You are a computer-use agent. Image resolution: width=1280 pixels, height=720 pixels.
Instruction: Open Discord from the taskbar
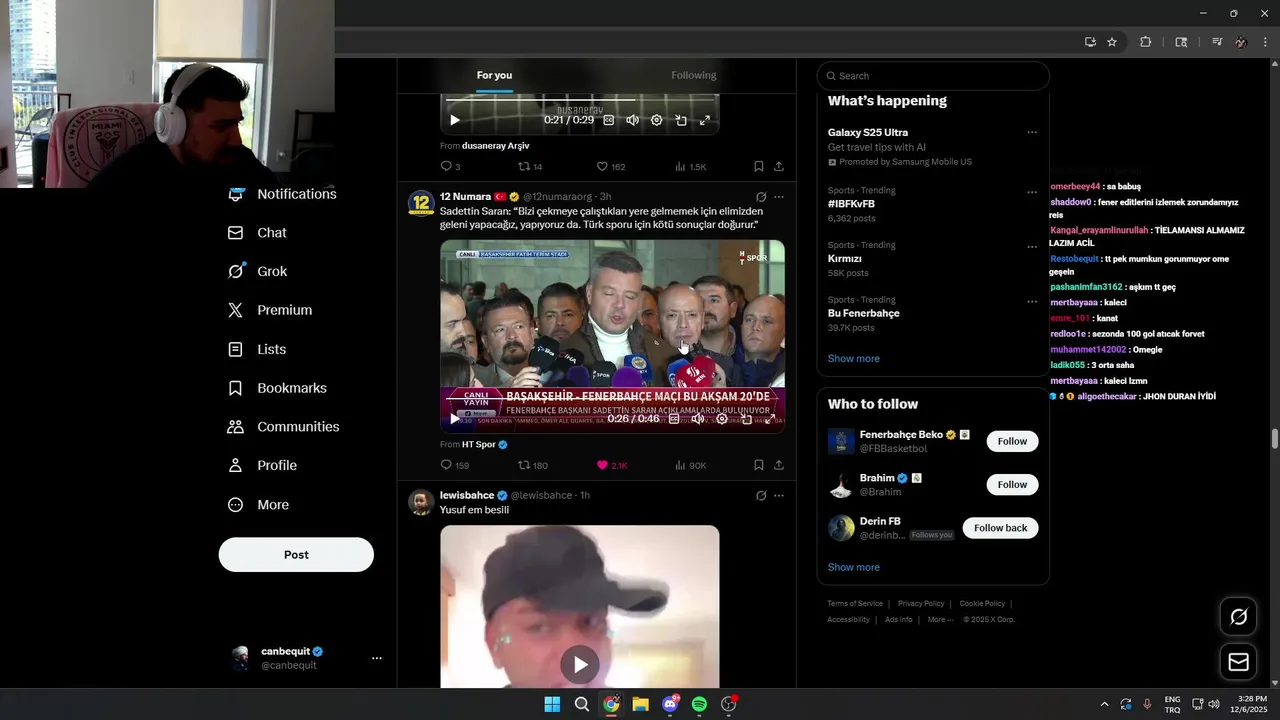pyautogui.click(x=670, y=704)
